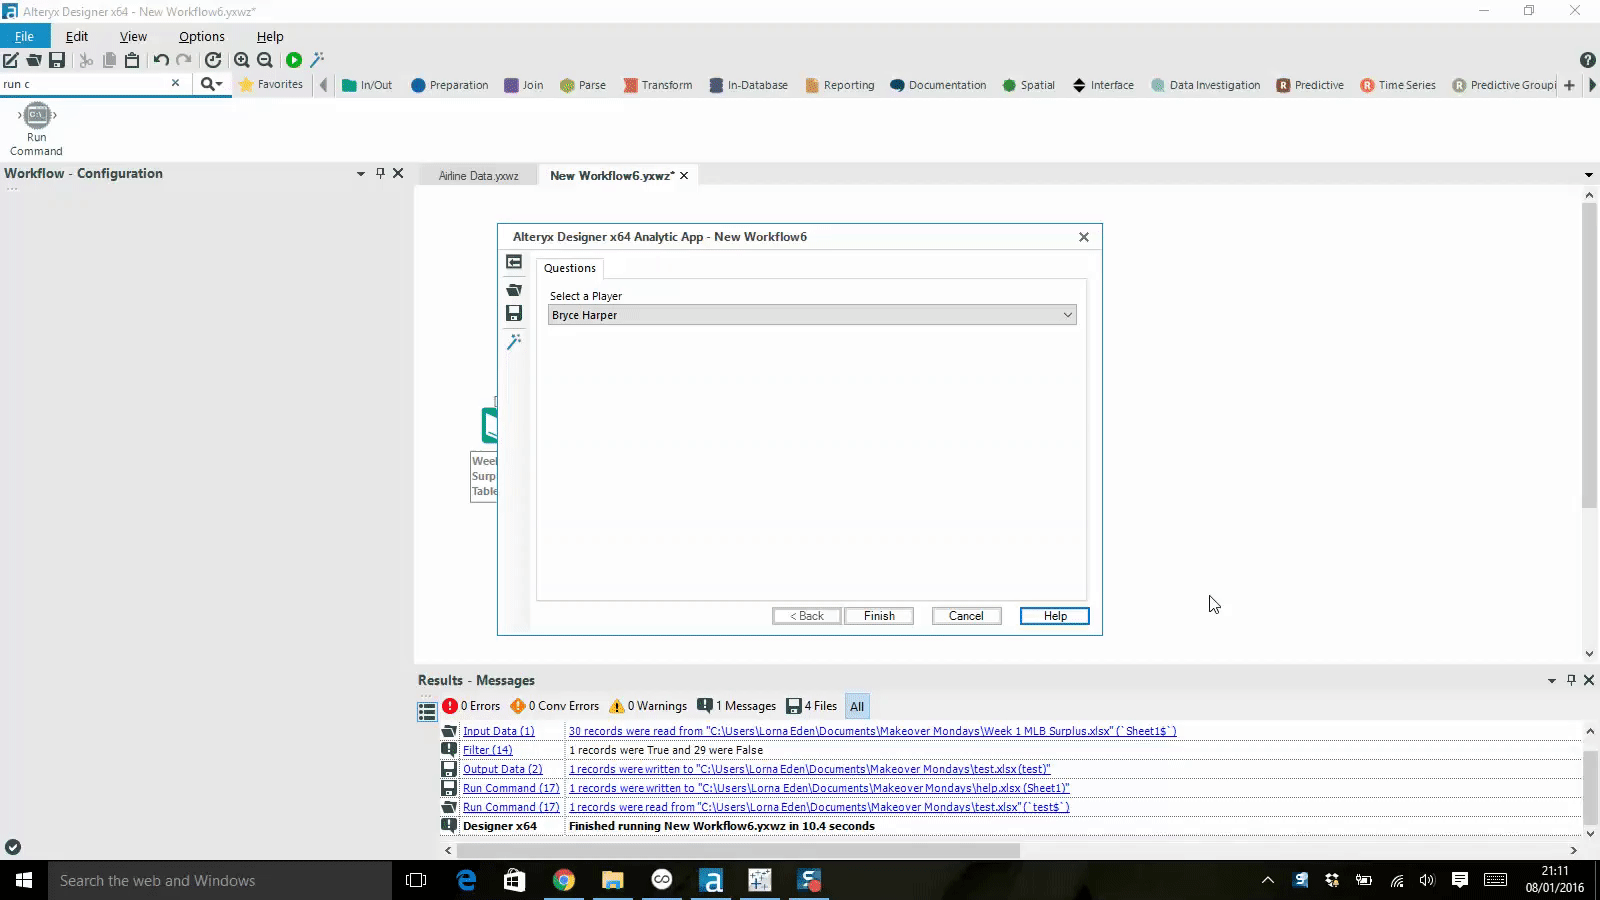The image size is (1600, 900).
Task: Open the Select a Player dropdown
Action: pyautogui.click(x=812, y=315)
